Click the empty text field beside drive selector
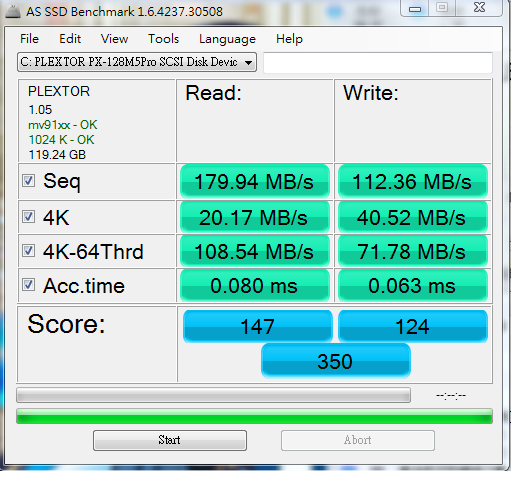 pyautogui.click(x=378, y=62)
